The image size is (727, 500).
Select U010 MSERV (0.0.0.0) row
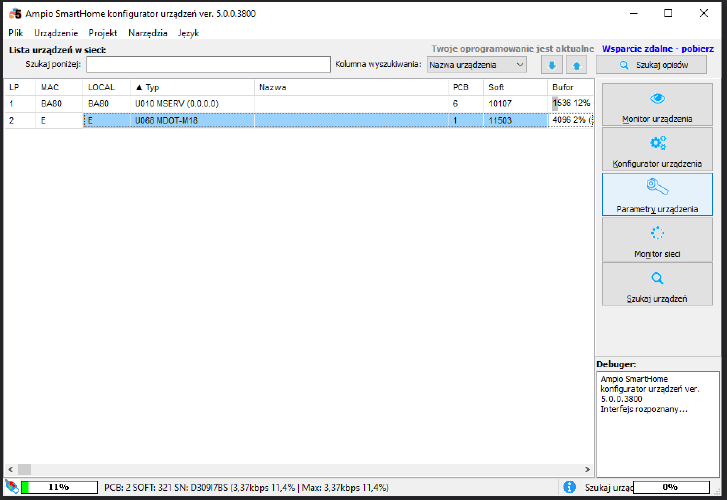coord(299,103)
